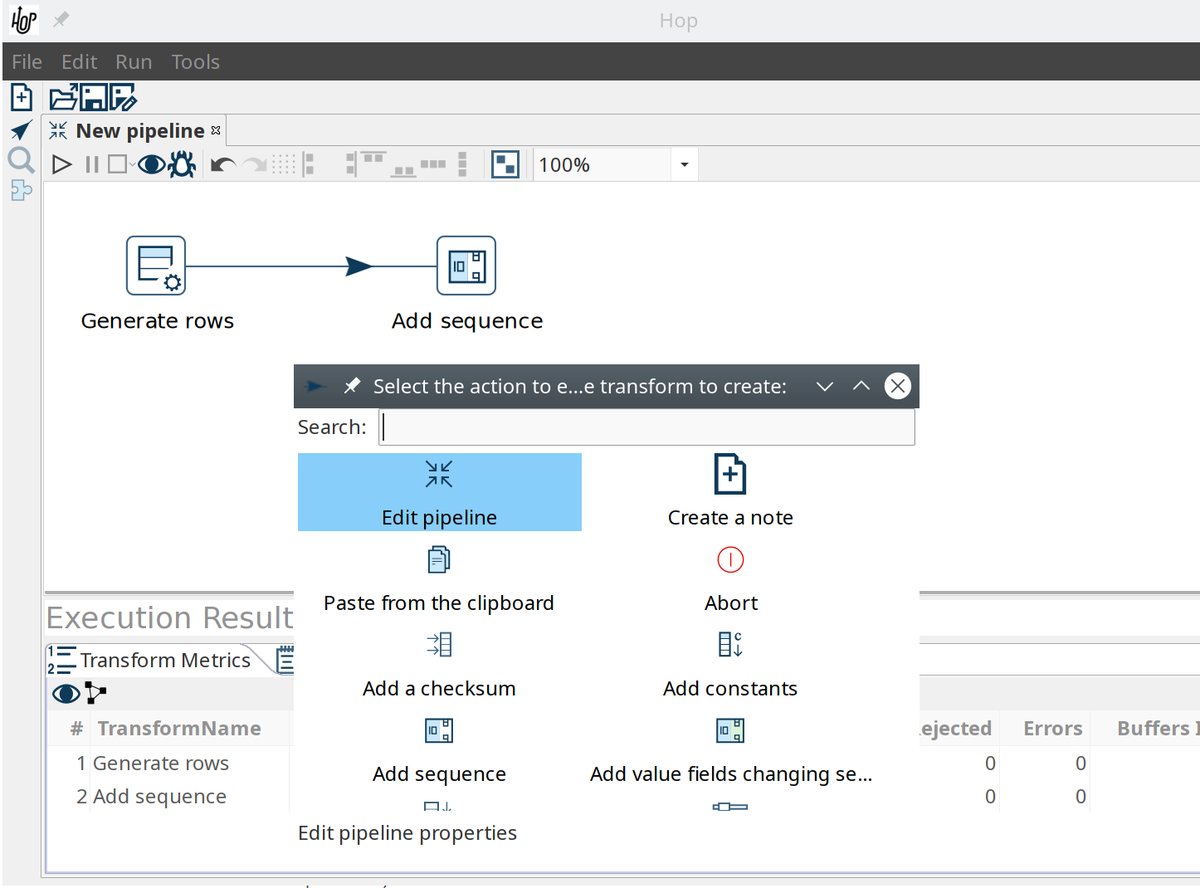Viewport: 1200px width, 888px height.
Task: Select the Generate rows row in metrics table
Action: click(160, 763)
